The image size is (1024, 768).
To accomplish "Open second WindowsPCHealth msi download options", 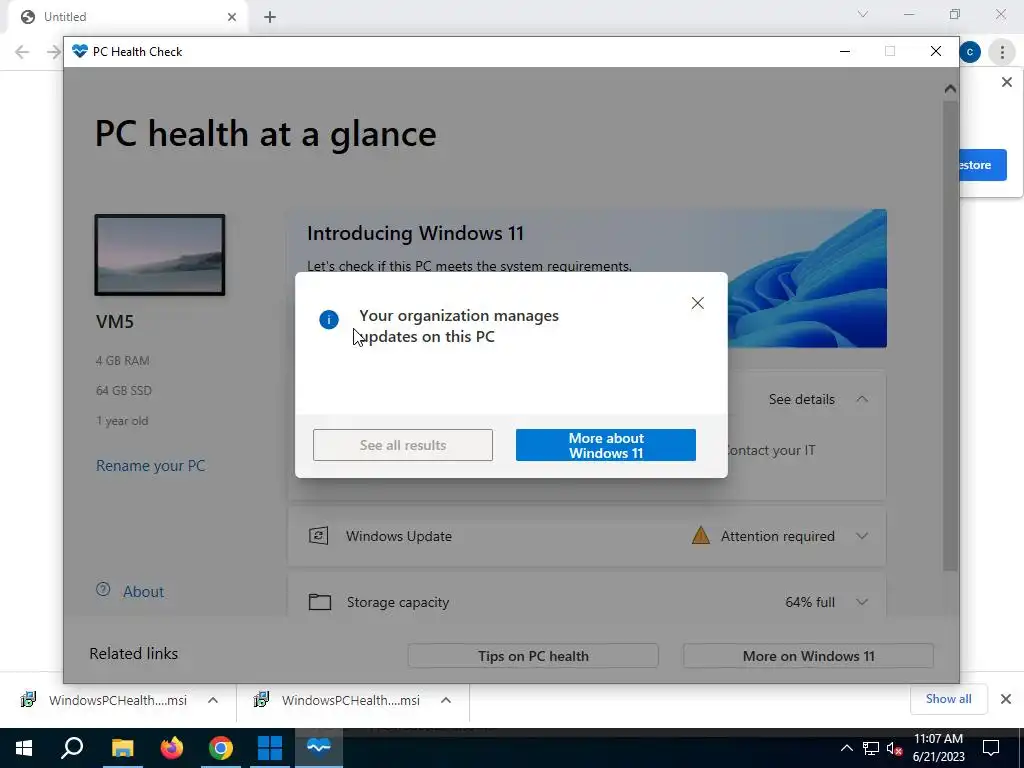I will (446, 700).
